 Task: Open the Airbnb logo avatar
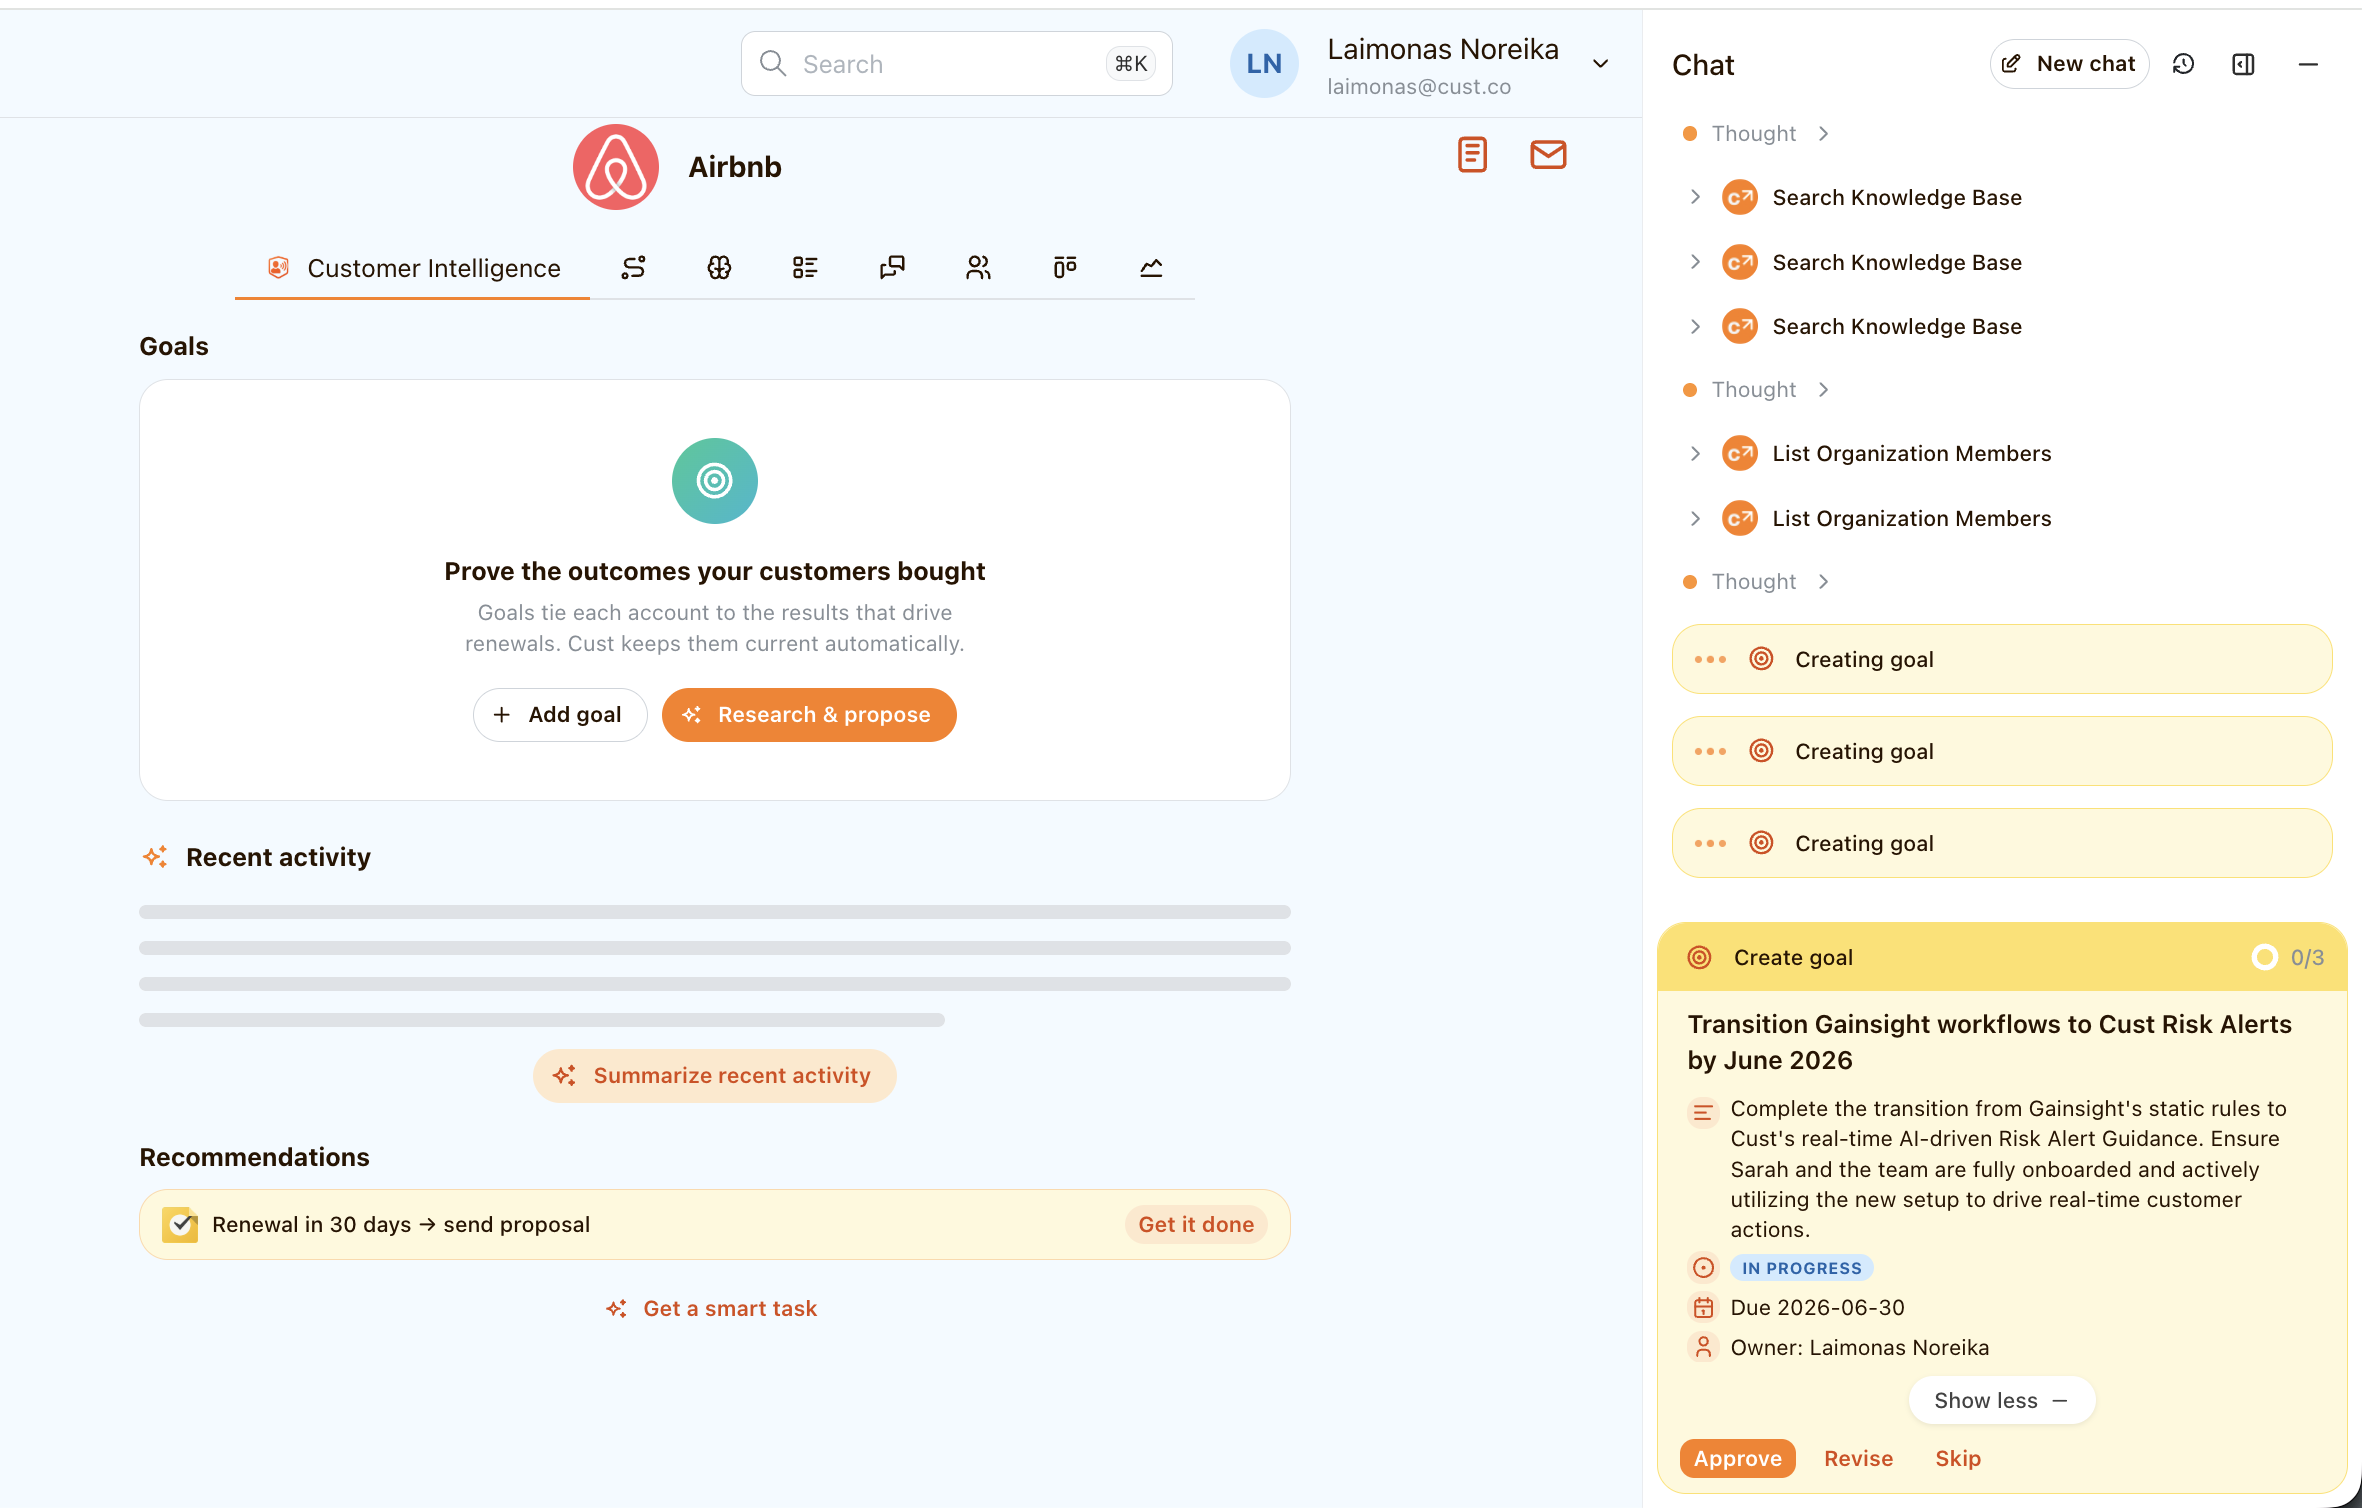coord(616,167)
